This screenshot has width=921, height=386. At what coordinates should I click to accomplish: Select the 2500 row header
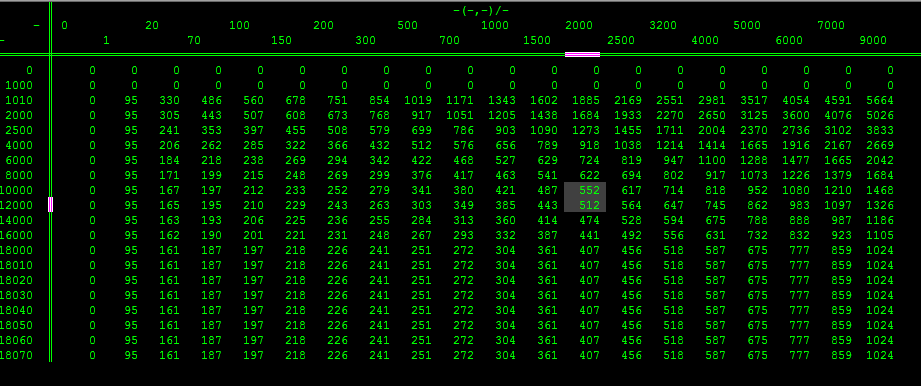19,130
